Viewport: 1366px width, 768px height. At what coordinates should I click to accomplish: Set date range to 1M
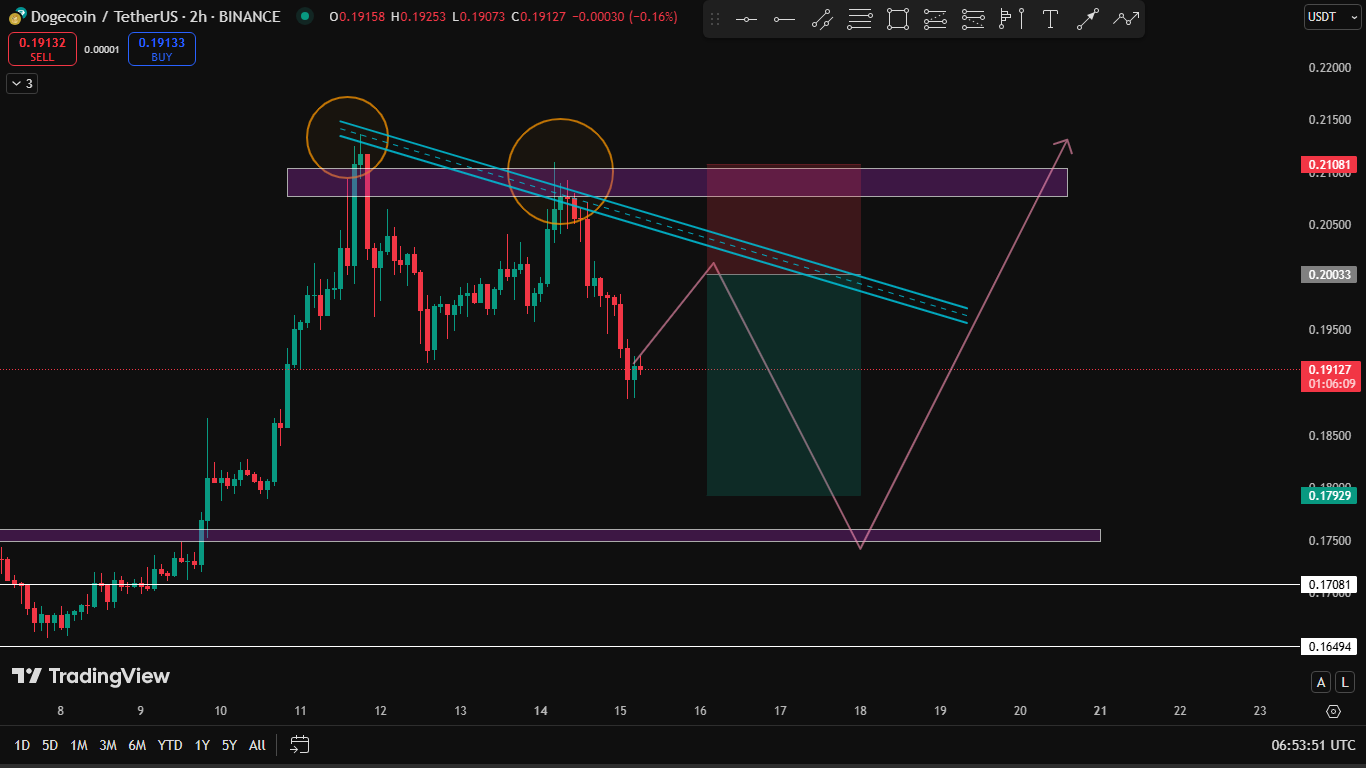pyautogui.click(x=79, y=745)
